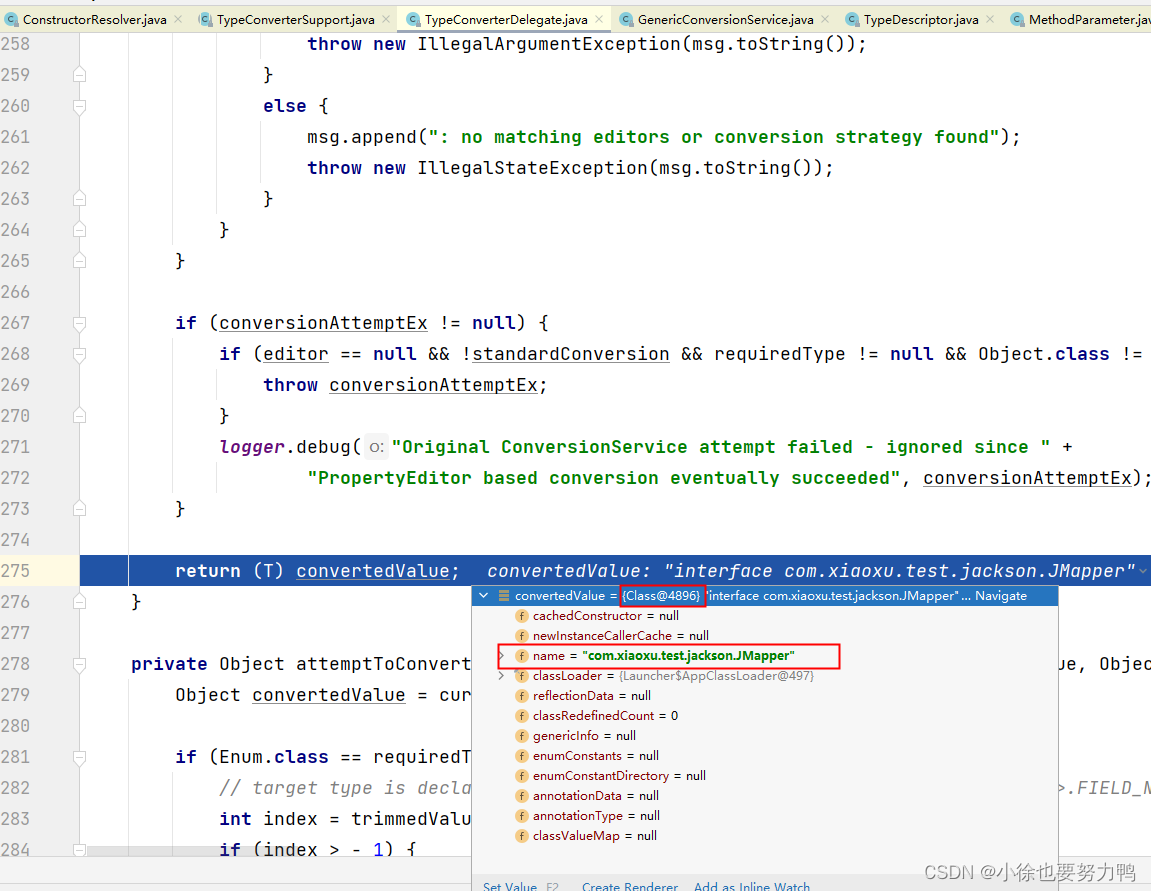The height and width of the screenshot is (891, 1151).
Task: Click logger identifier on line 271
Action: [252, 447]
